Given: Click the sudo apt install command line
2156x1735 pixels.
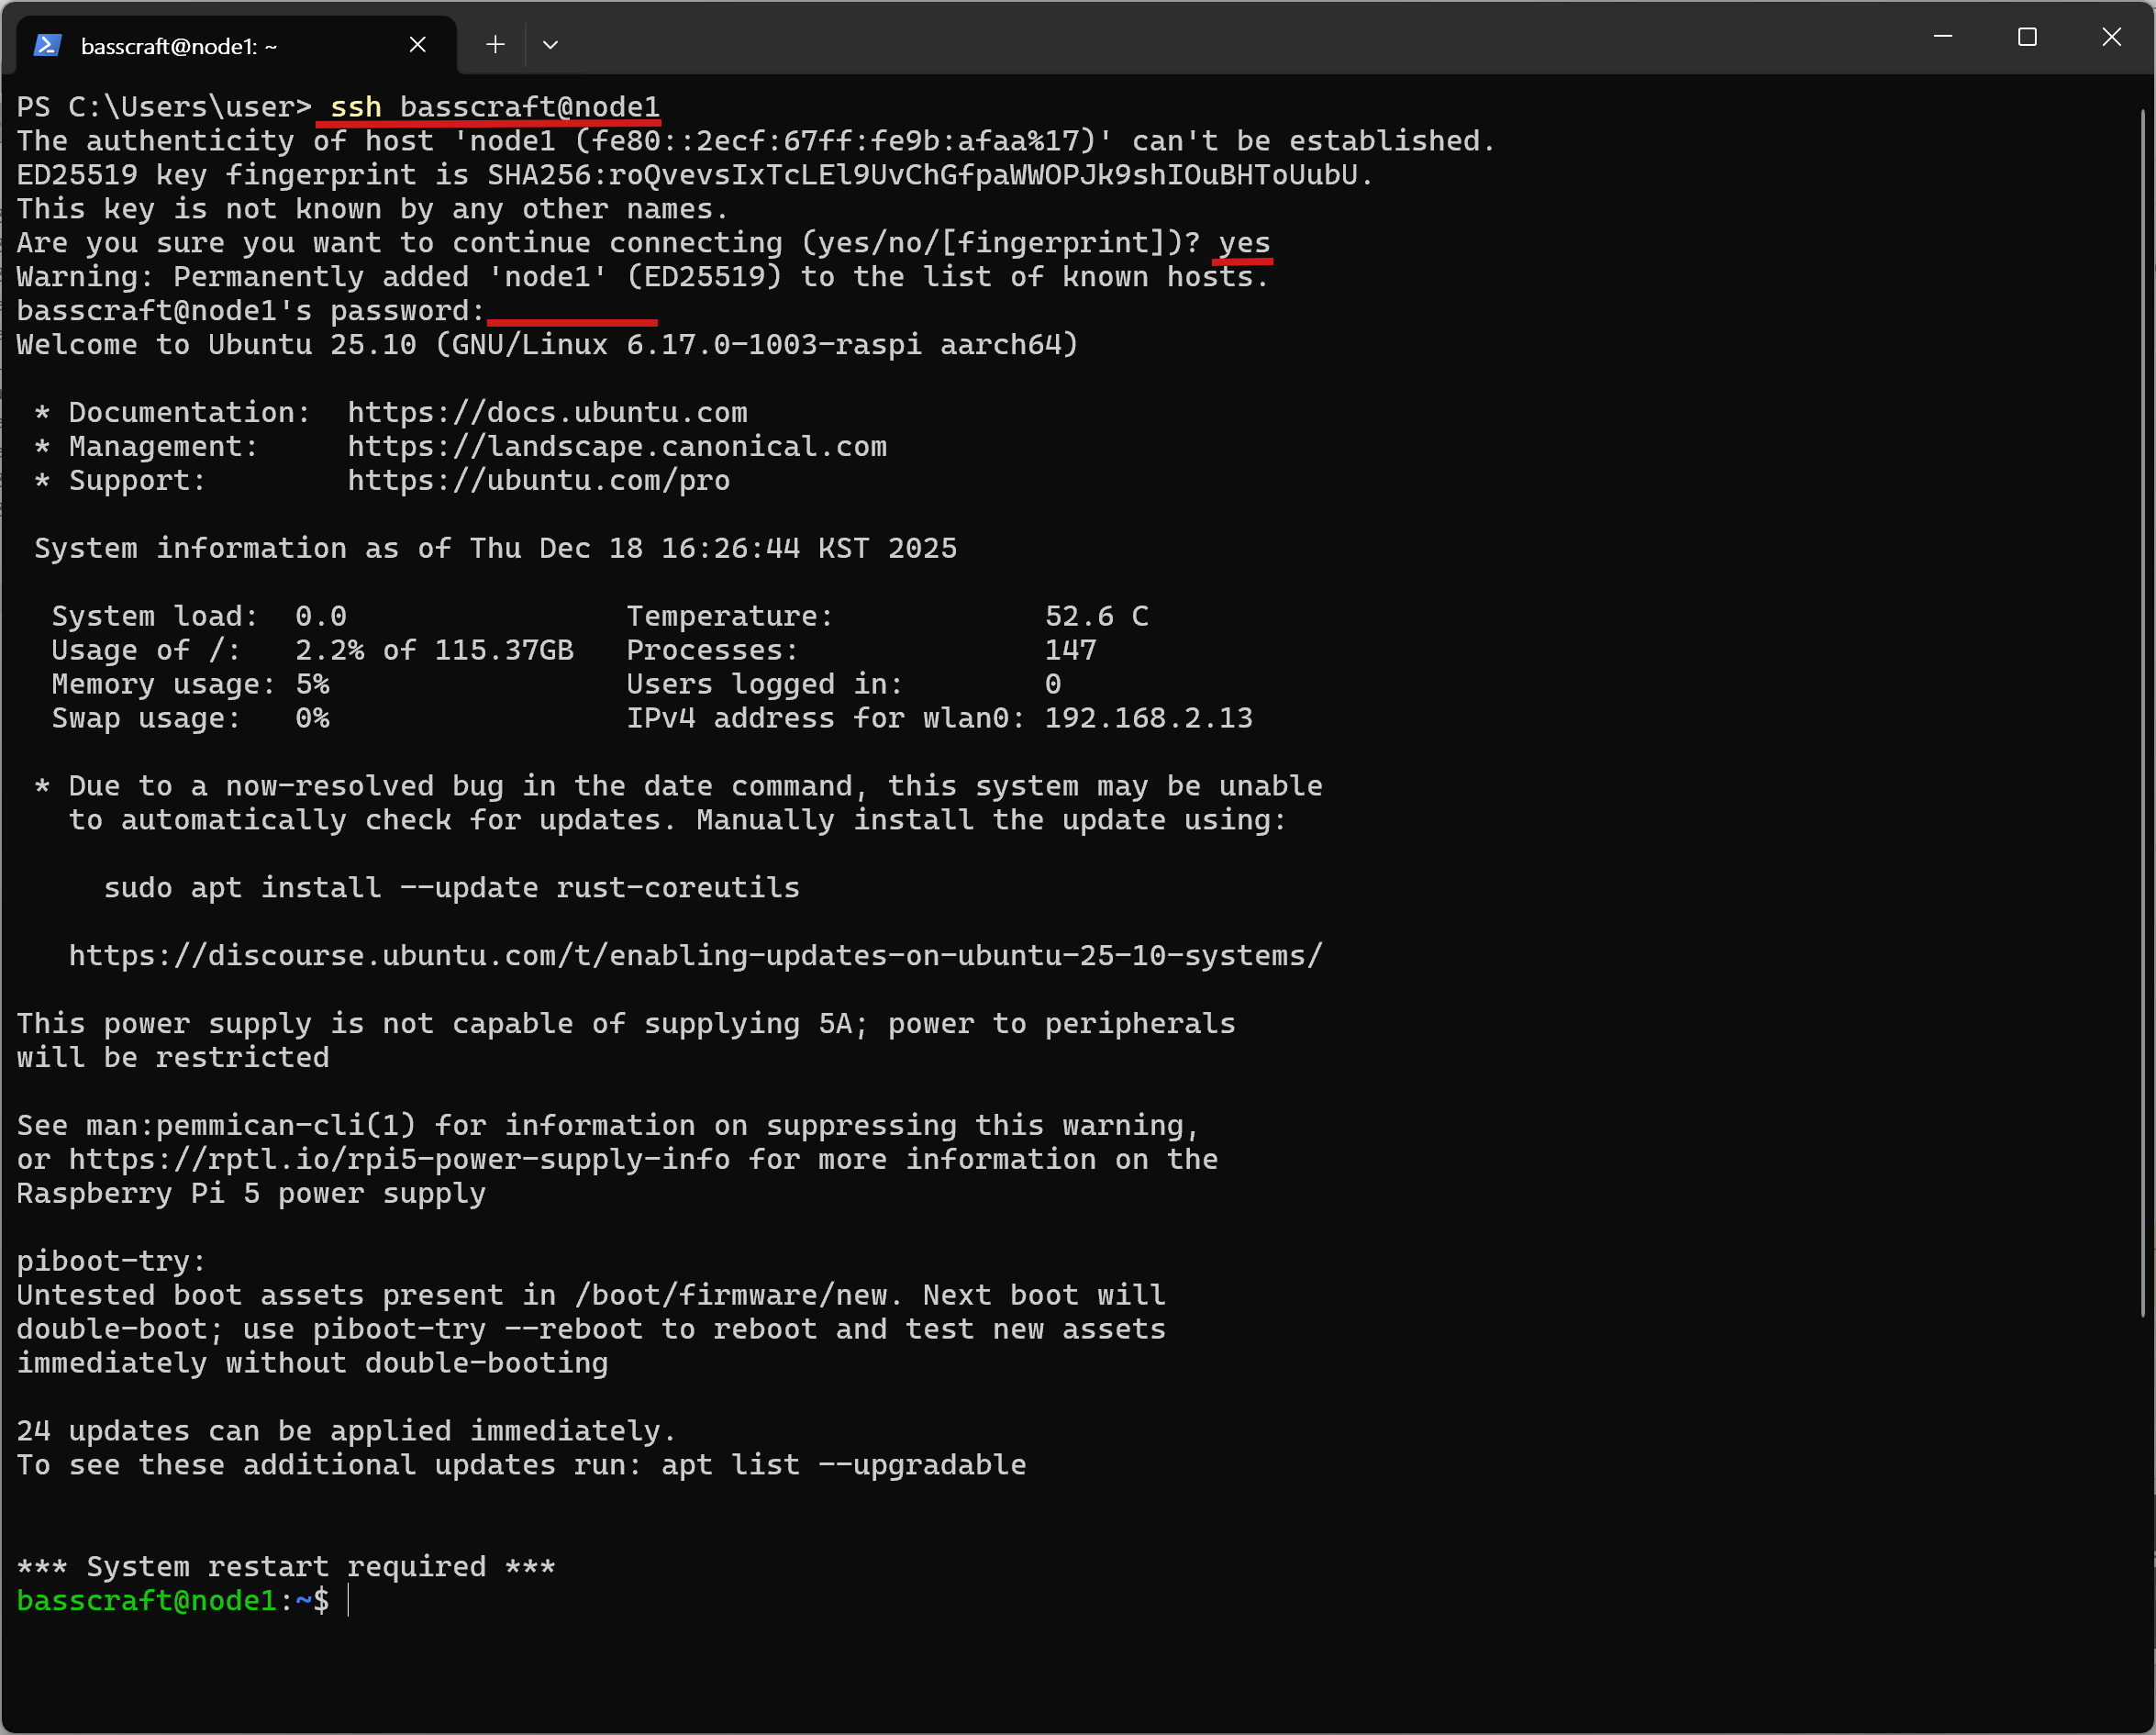Looking at the screenshot, I should point(451,887).
